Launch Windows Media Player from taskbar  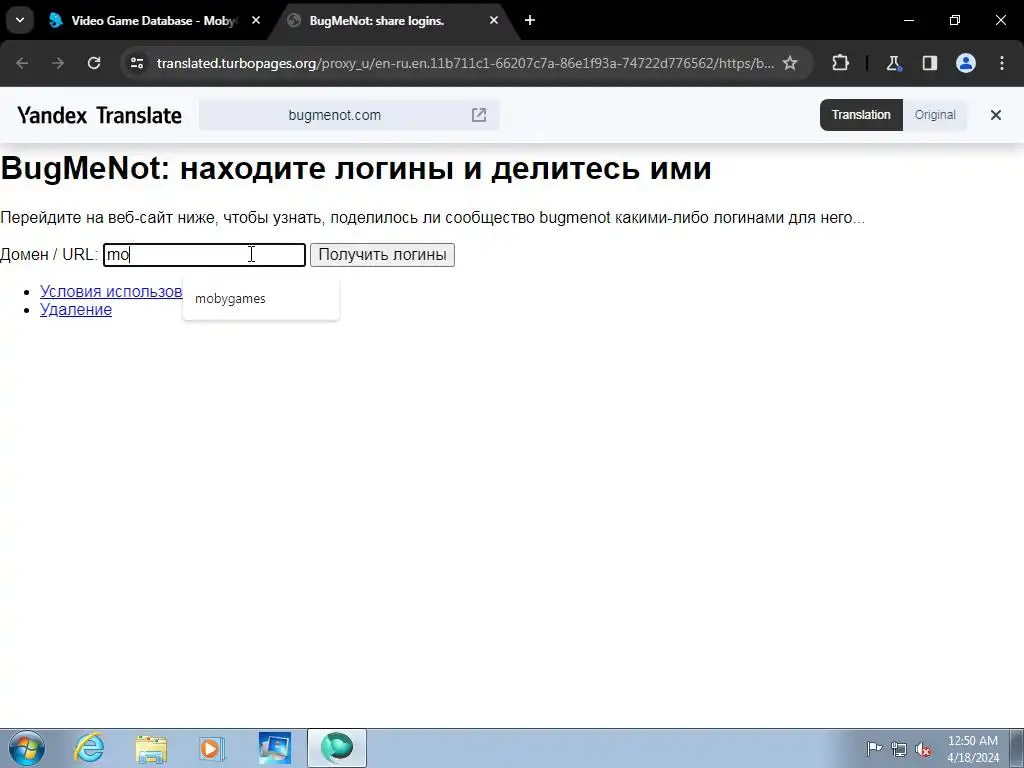(x=212, y=748)
